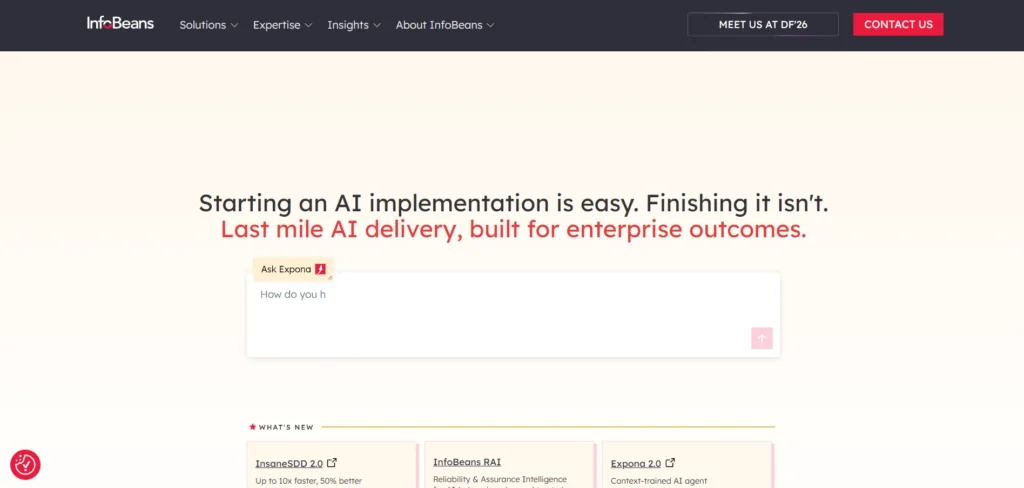Open the cookie consent preferences badge
The width and height of the screenshot is (1024, 488).
click(x=25, y=464)
